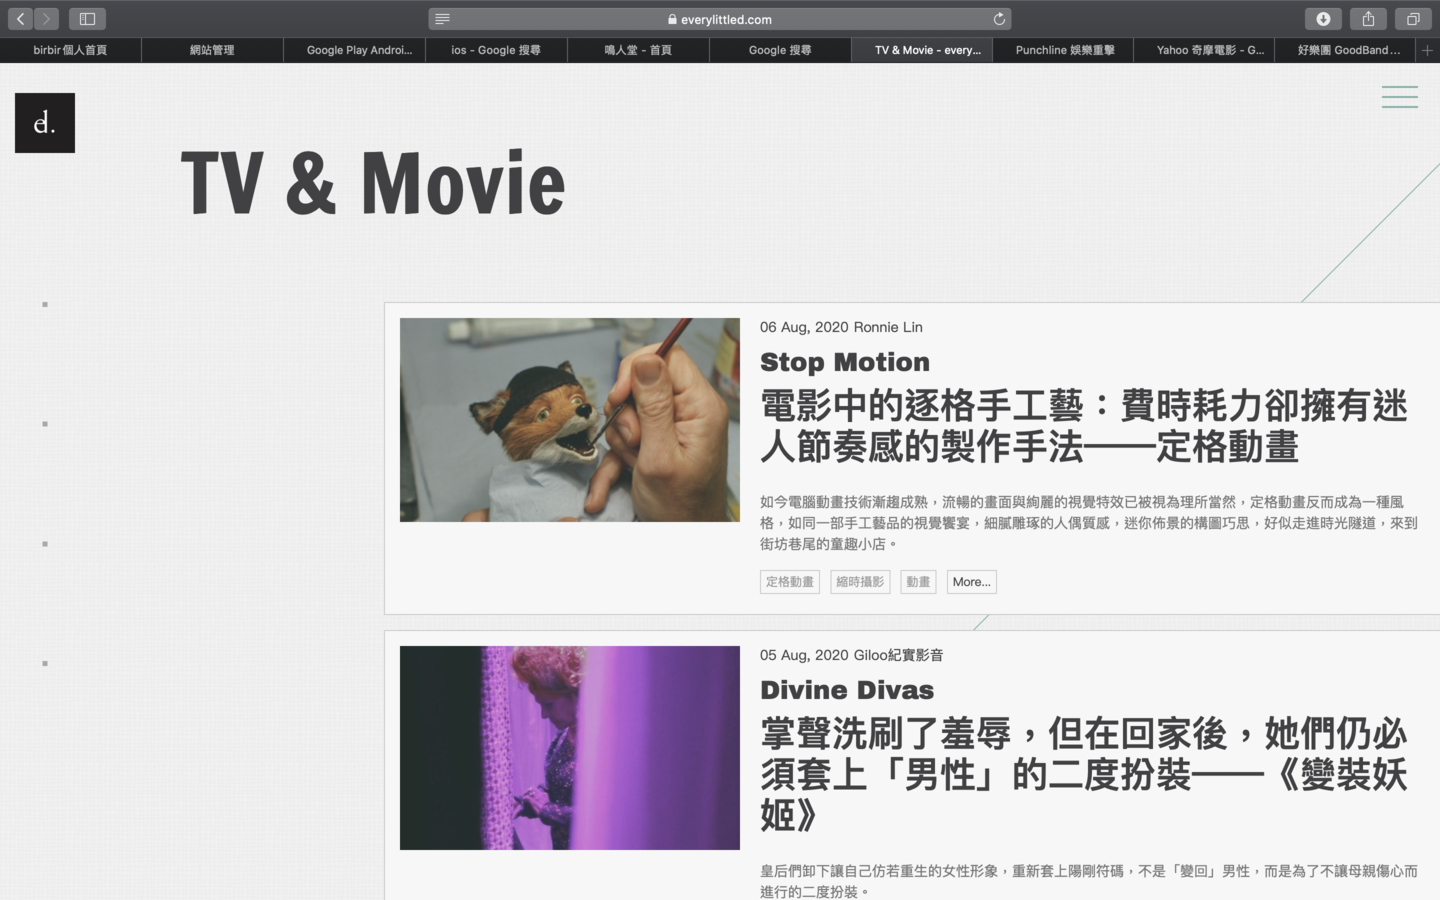Screen dimensions: 1440x900
Task: Click the 縮時攝影 tag
Action: point(860,582)
